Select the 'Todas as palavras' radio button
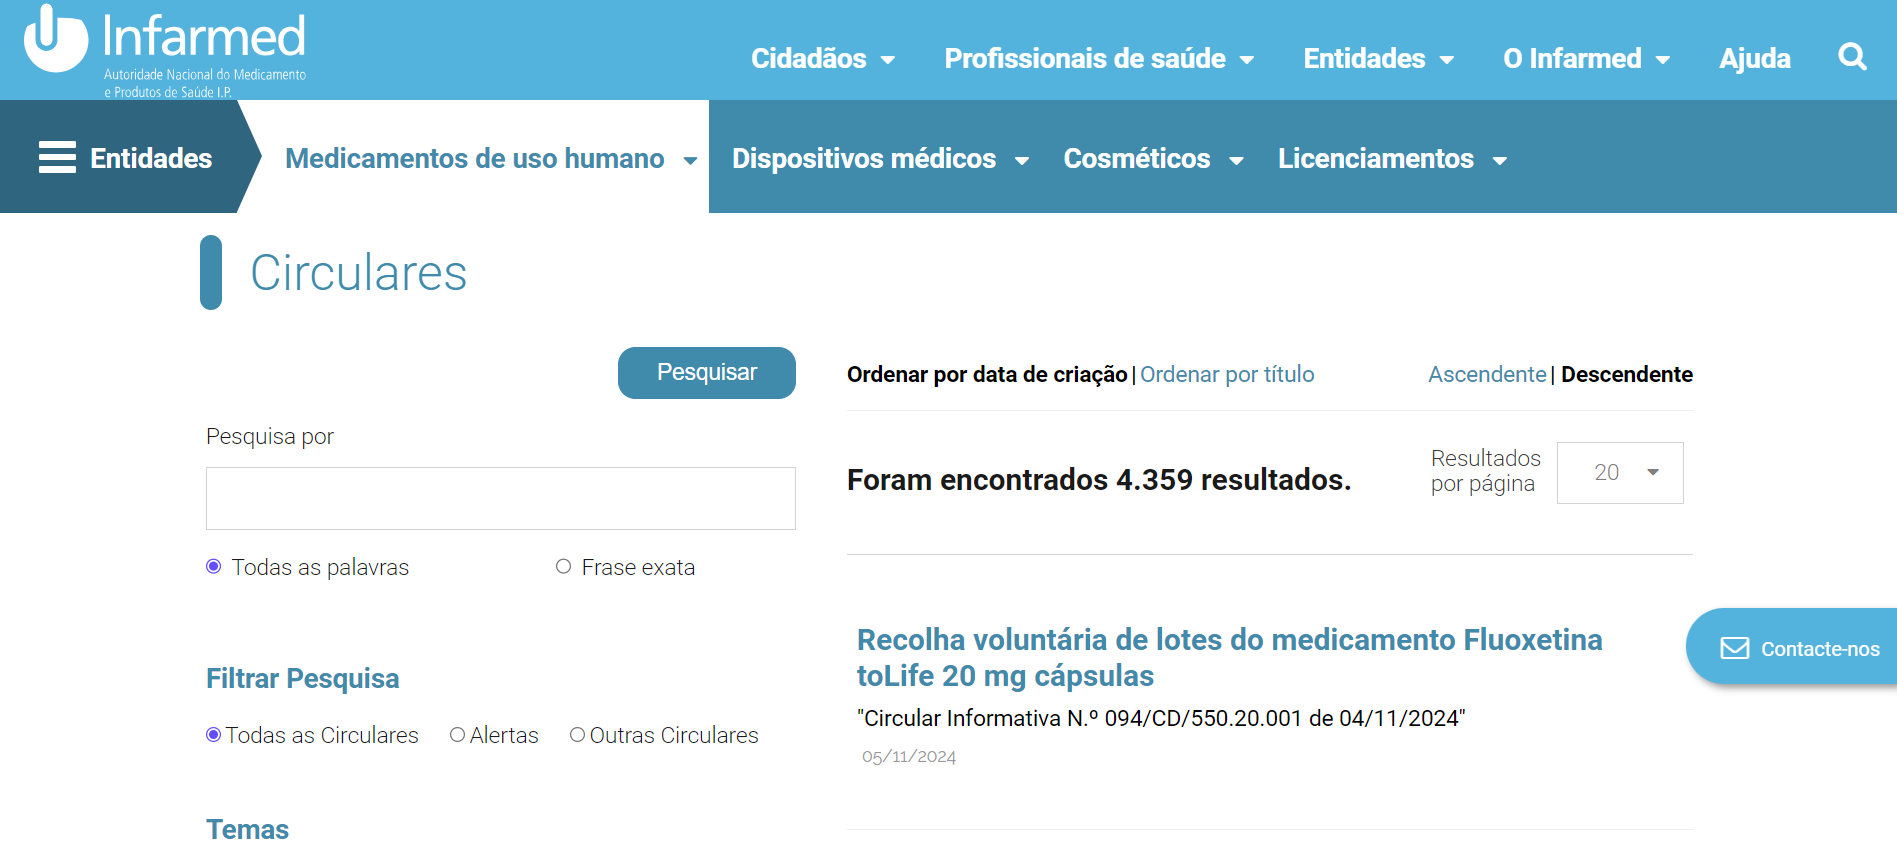Screen dimensions: 1897x867 coord(214,567)
